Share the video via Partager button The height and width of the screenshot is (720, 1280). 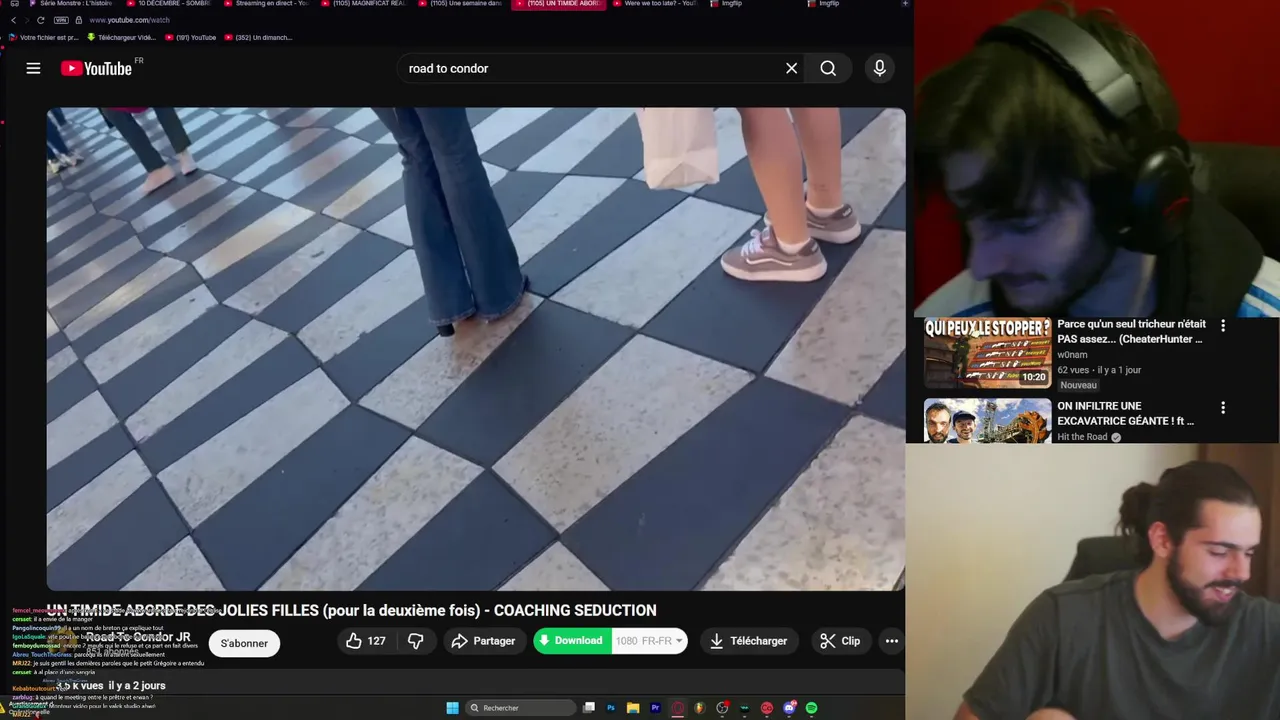[x=483, y=641]
